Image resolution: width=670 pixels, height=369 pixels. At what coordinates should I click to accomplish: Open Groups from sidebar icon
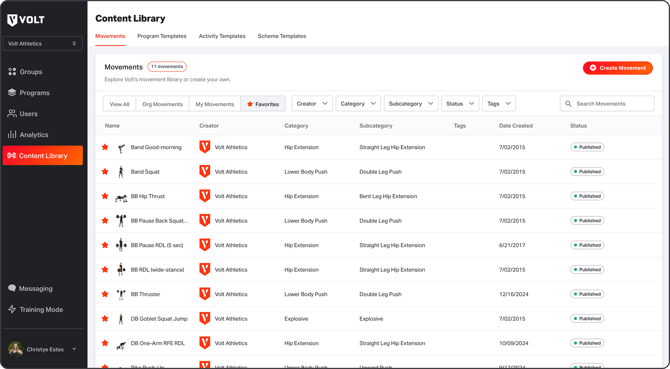coord(12,72)
